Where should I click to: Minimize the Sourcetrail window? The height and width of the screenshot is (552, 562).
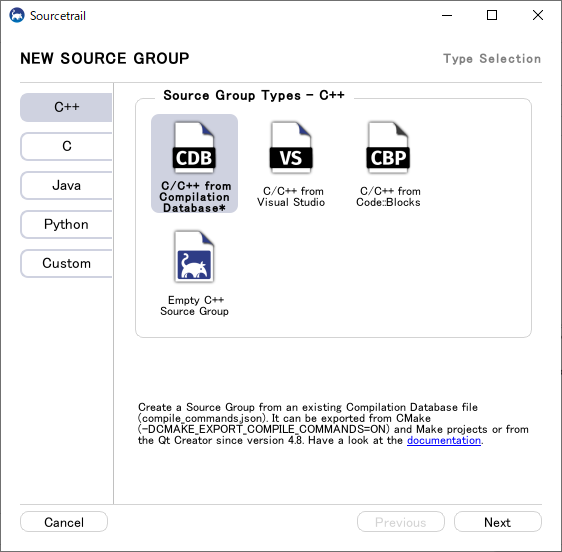[447, 15]
